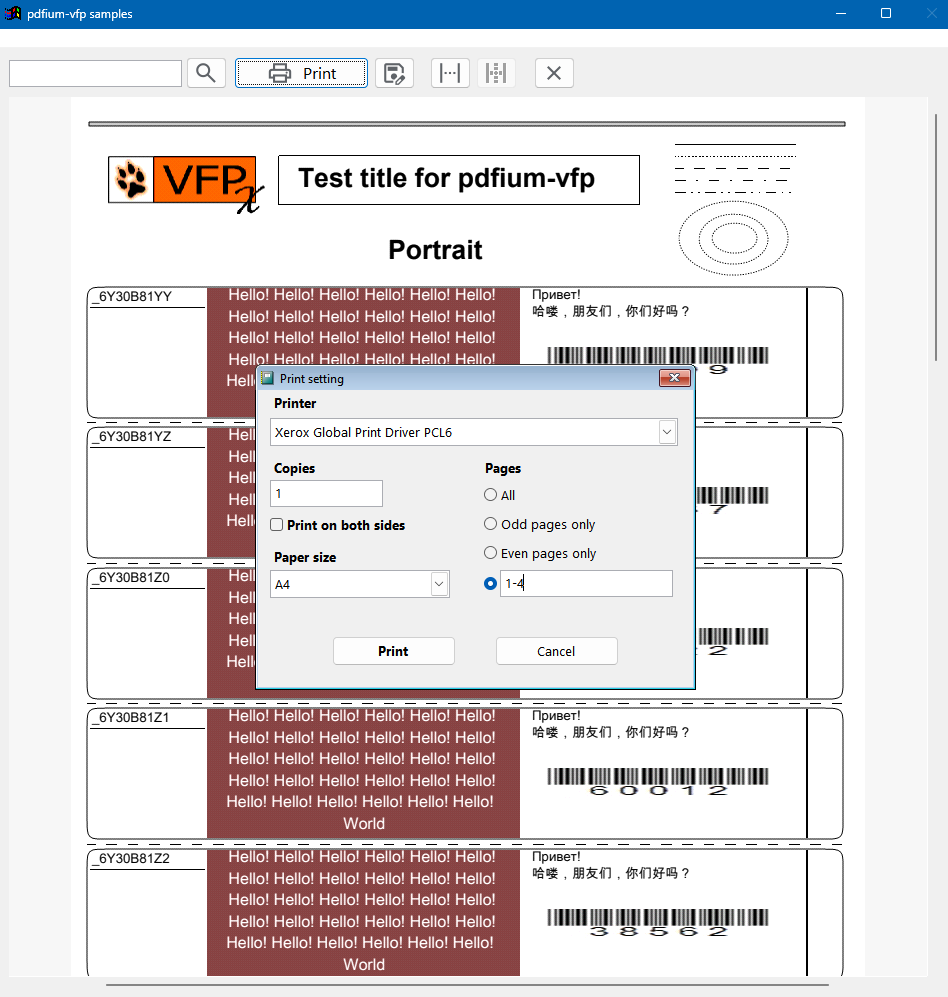This screenshot has width=948, height=997.
Task: Select the custom page range radio button
Action: pyautogui.click(x=490, y=583)
